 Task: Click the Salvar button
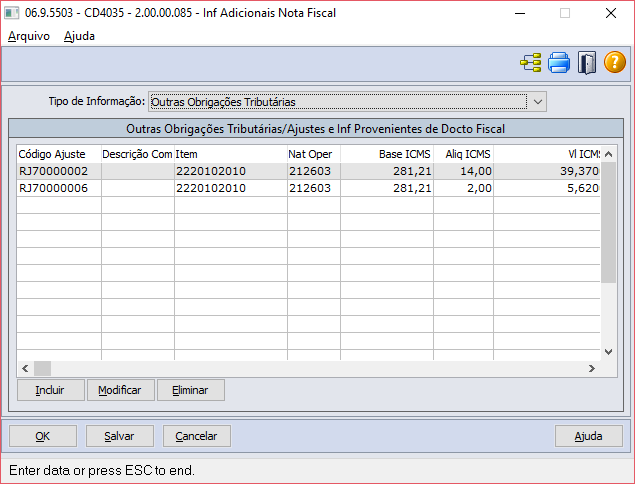[x=120, y=436]
